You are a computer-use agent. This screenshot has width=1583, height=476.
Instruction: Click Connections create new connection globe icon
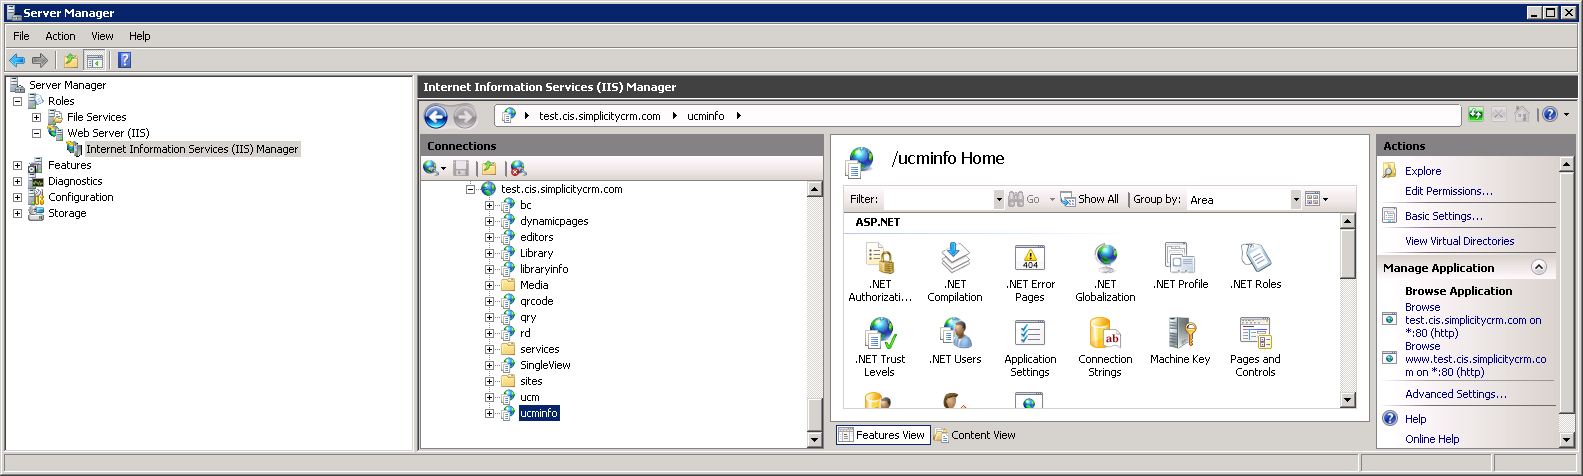(430, 168)
